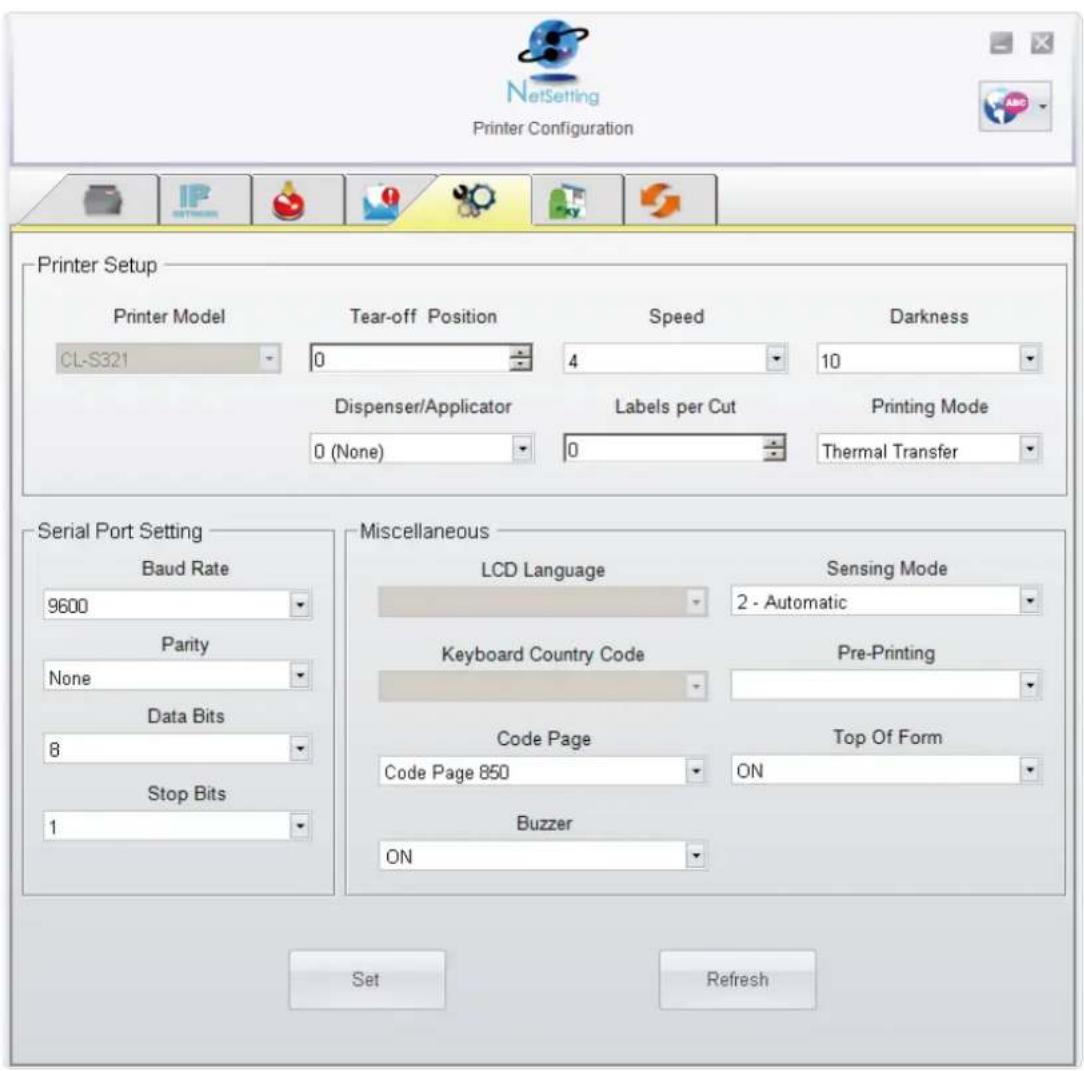Viewport: 1084px width, 1071px height.
Task: Open the Top Of Form dropdown
Action: tap(1030, 770)
